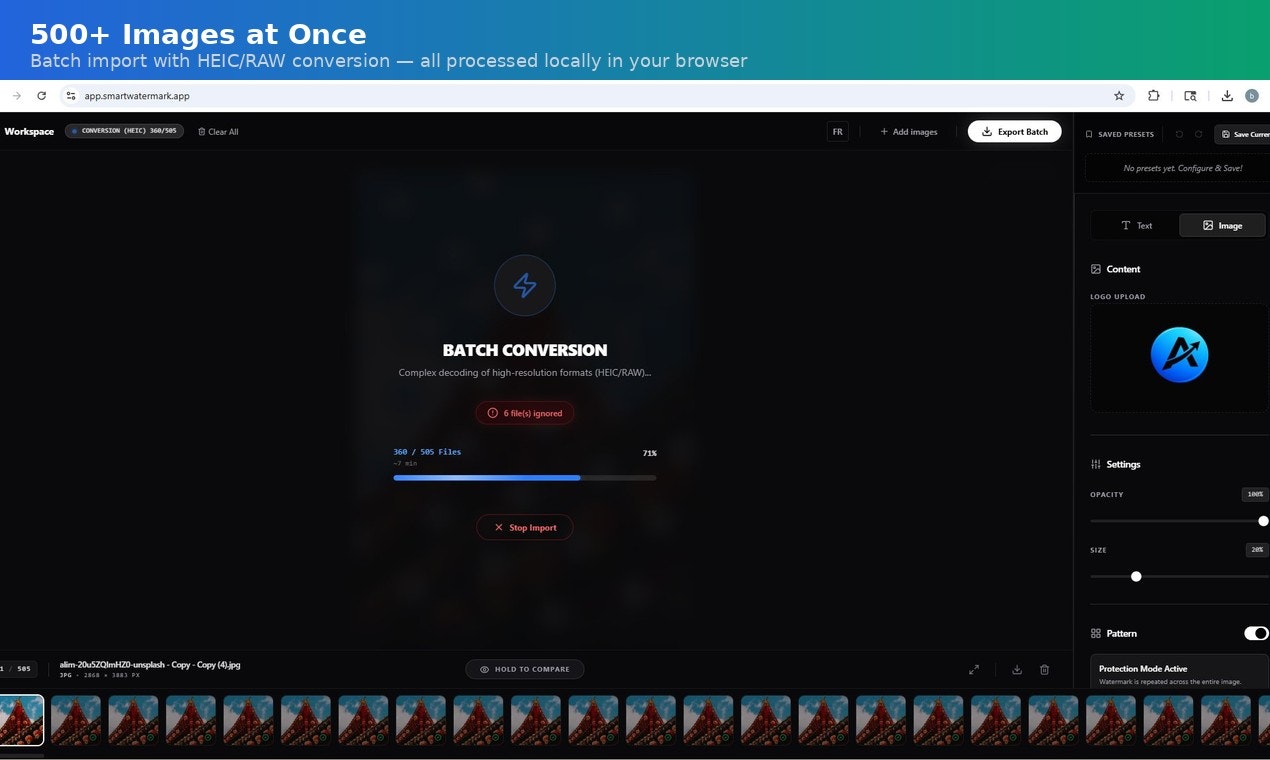Image resolution: width=1270 pixels, height=760 pixels.
Task: Click the 6 file(s) ignored warning badge
Action: pos(525,413)
